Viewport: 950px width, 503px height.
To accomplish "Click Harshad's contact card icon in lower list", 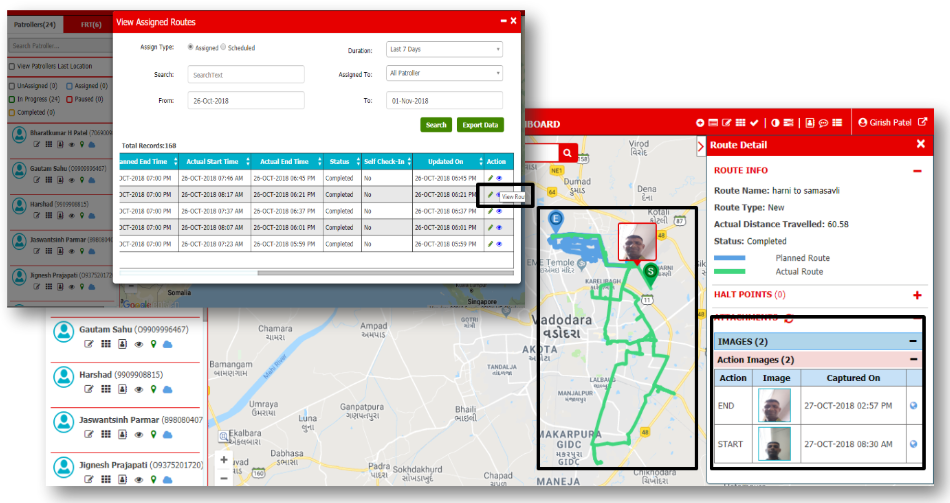I will pyautogui.click(x=122, y=389).
